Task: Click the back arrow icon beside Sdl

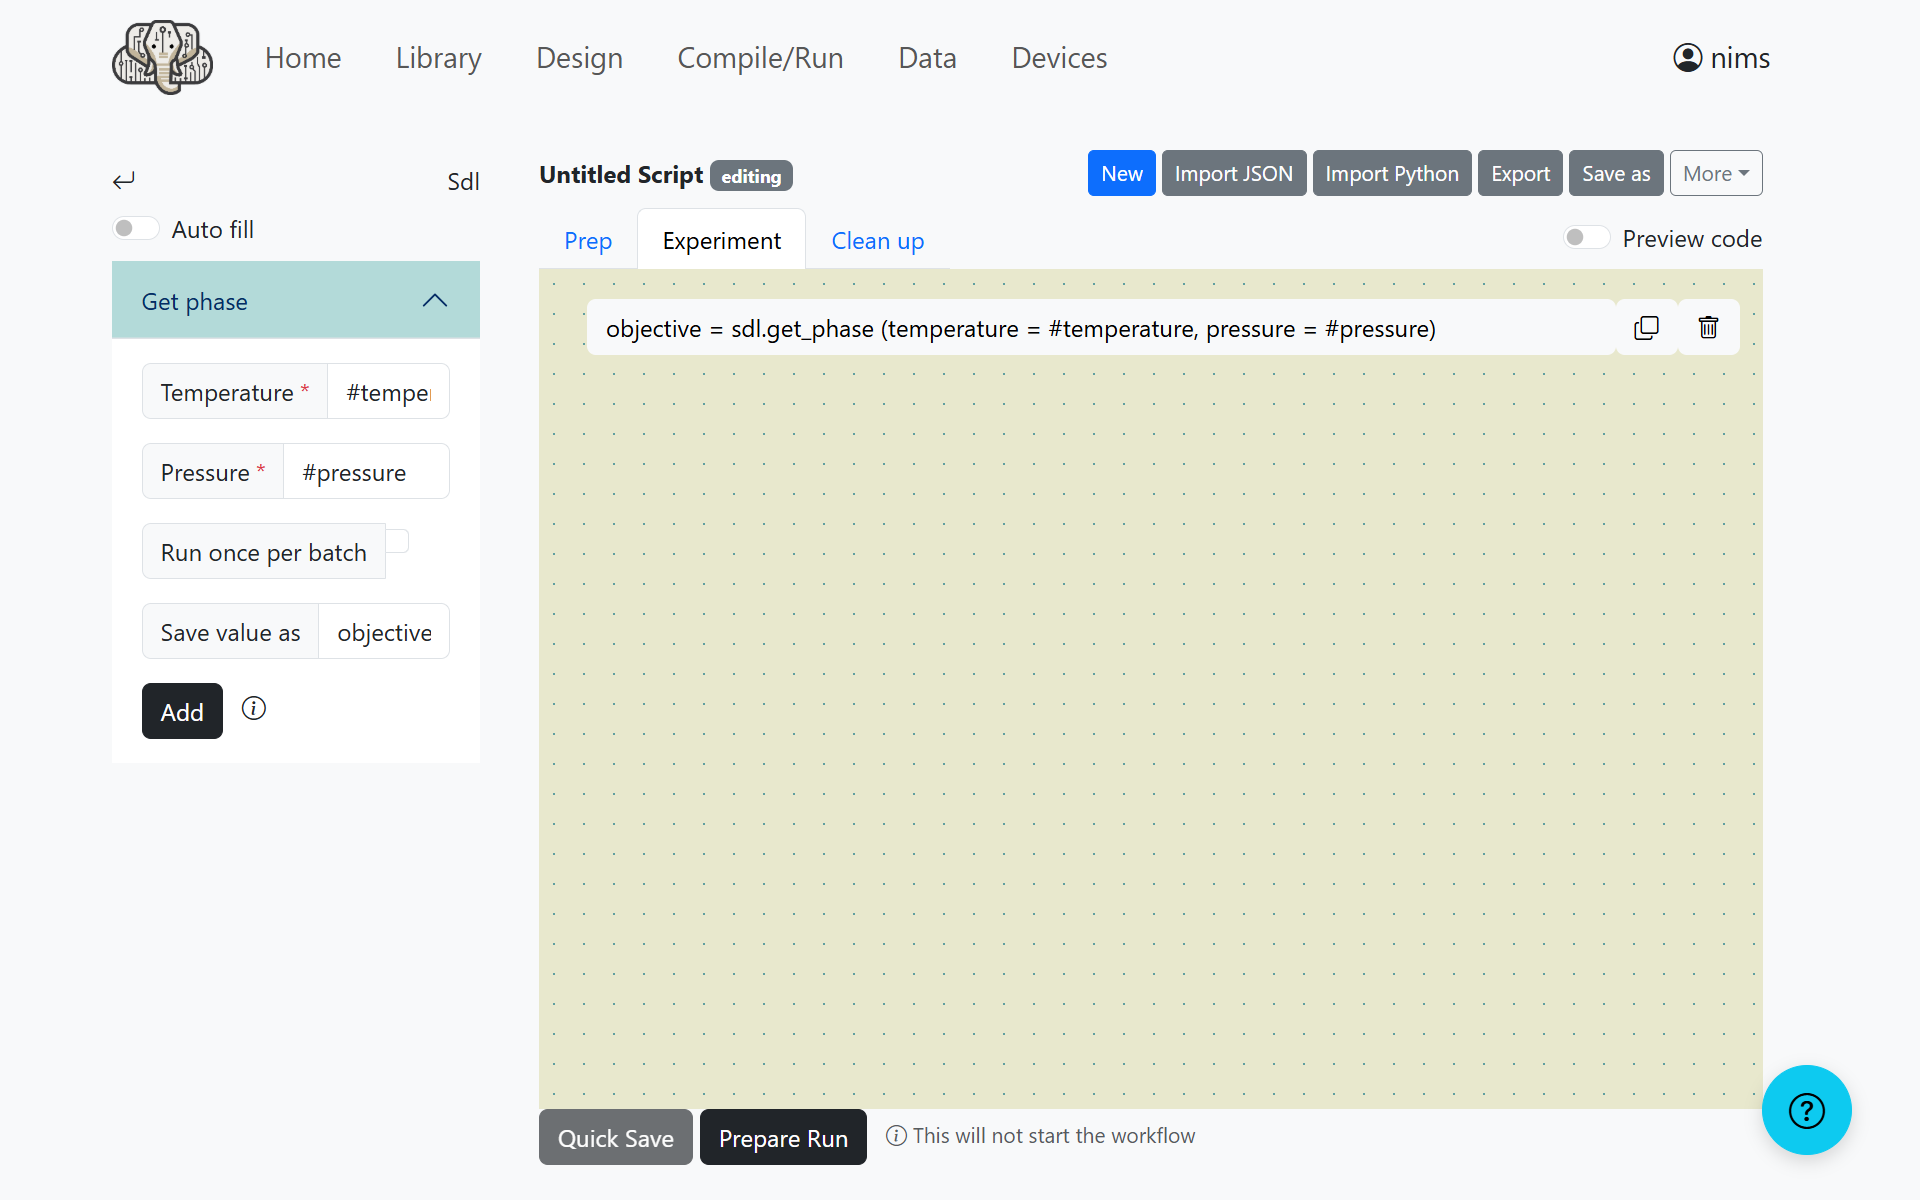Action: pyautogui.click(x=124, y=181)
